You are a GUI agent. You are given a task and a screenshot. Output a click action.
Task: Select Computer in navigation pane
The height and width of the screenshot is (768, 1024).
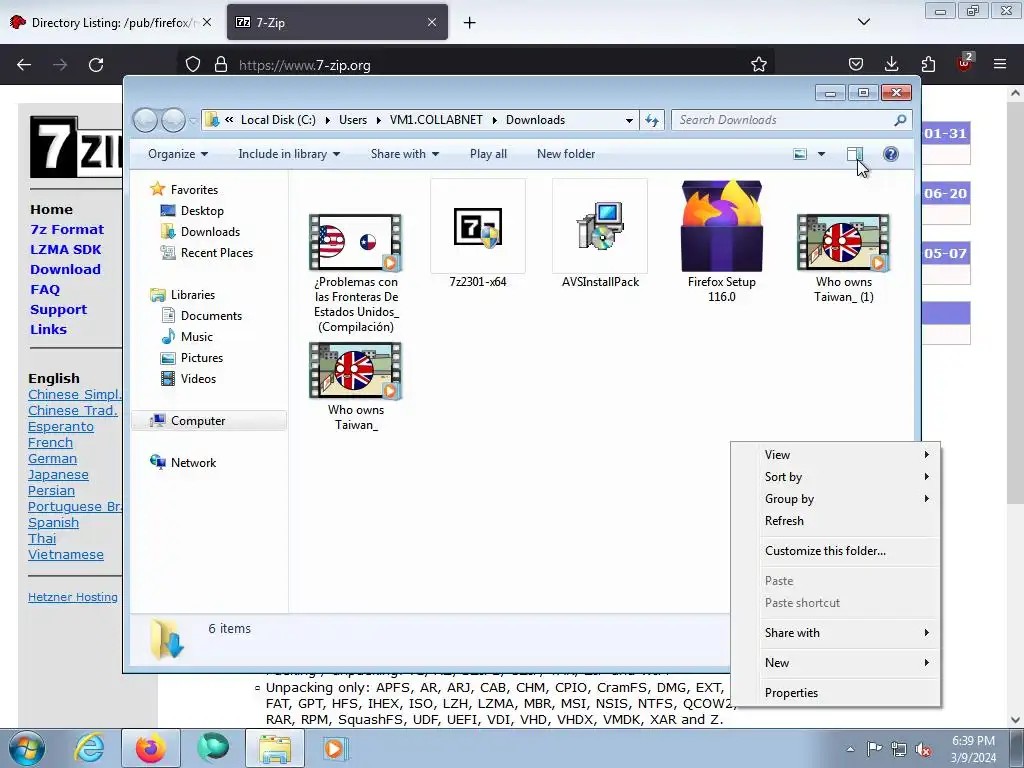pos(209,421)
